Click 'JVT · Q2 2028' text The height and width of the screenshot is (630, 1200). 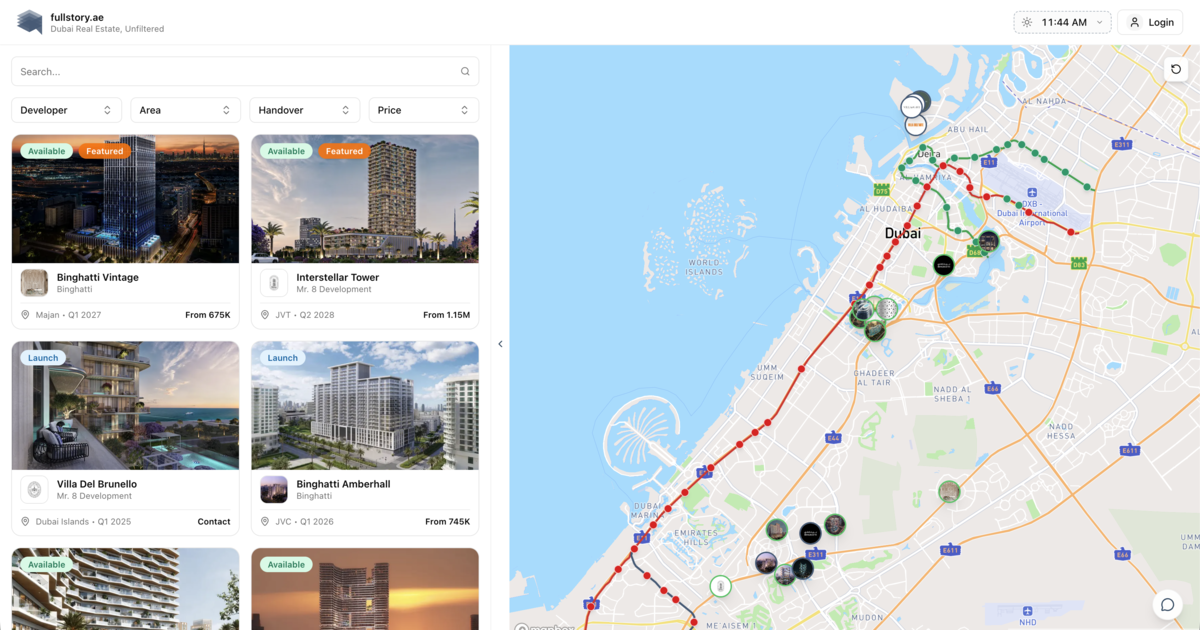pyautogui.click(x=304, y=315)
